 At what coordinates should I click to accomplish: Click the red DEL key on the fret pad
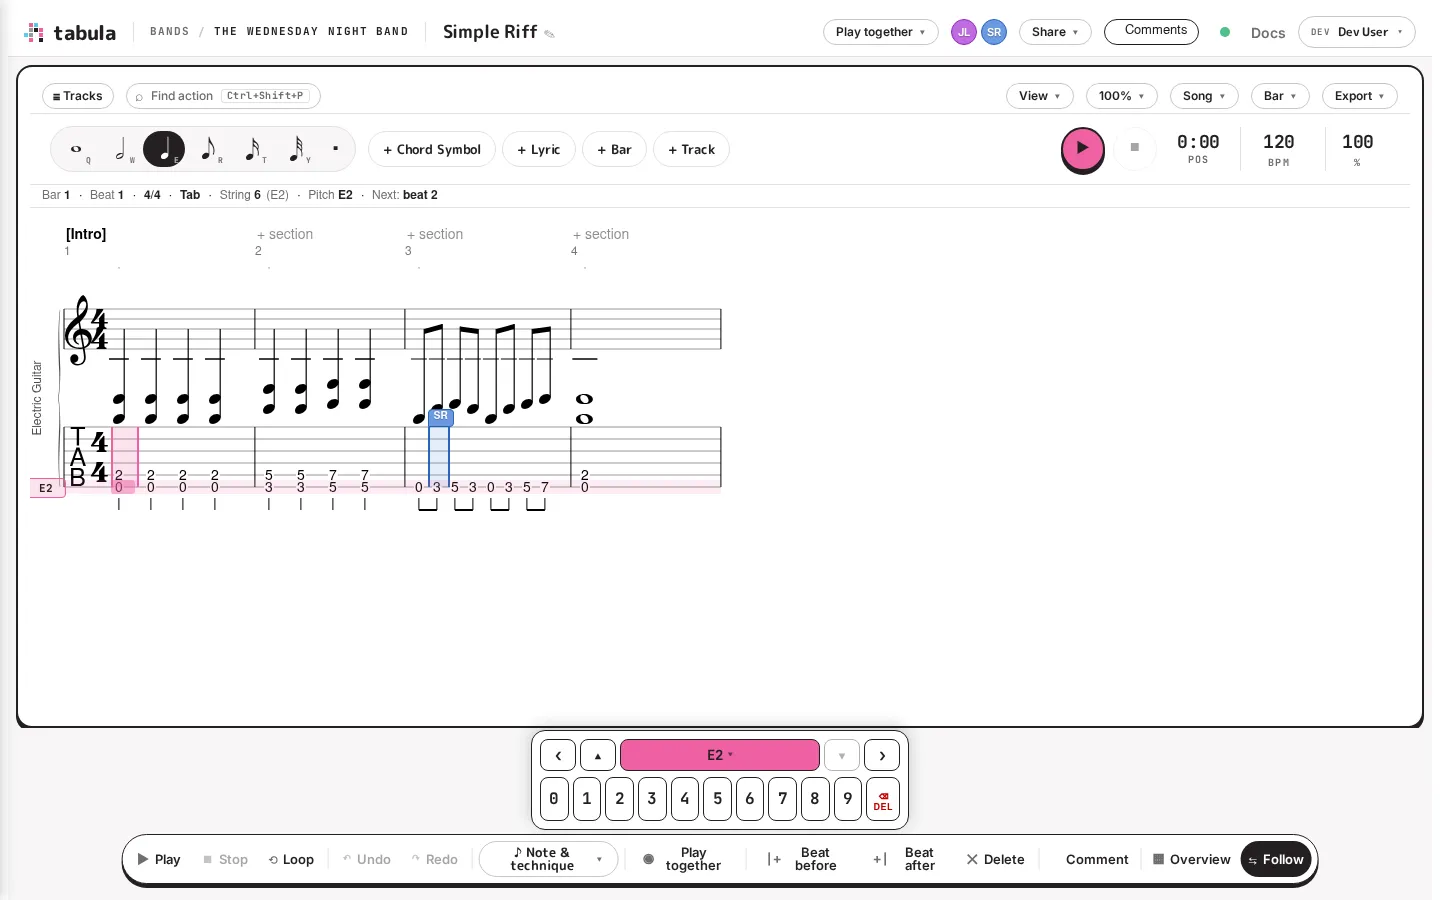883,799
